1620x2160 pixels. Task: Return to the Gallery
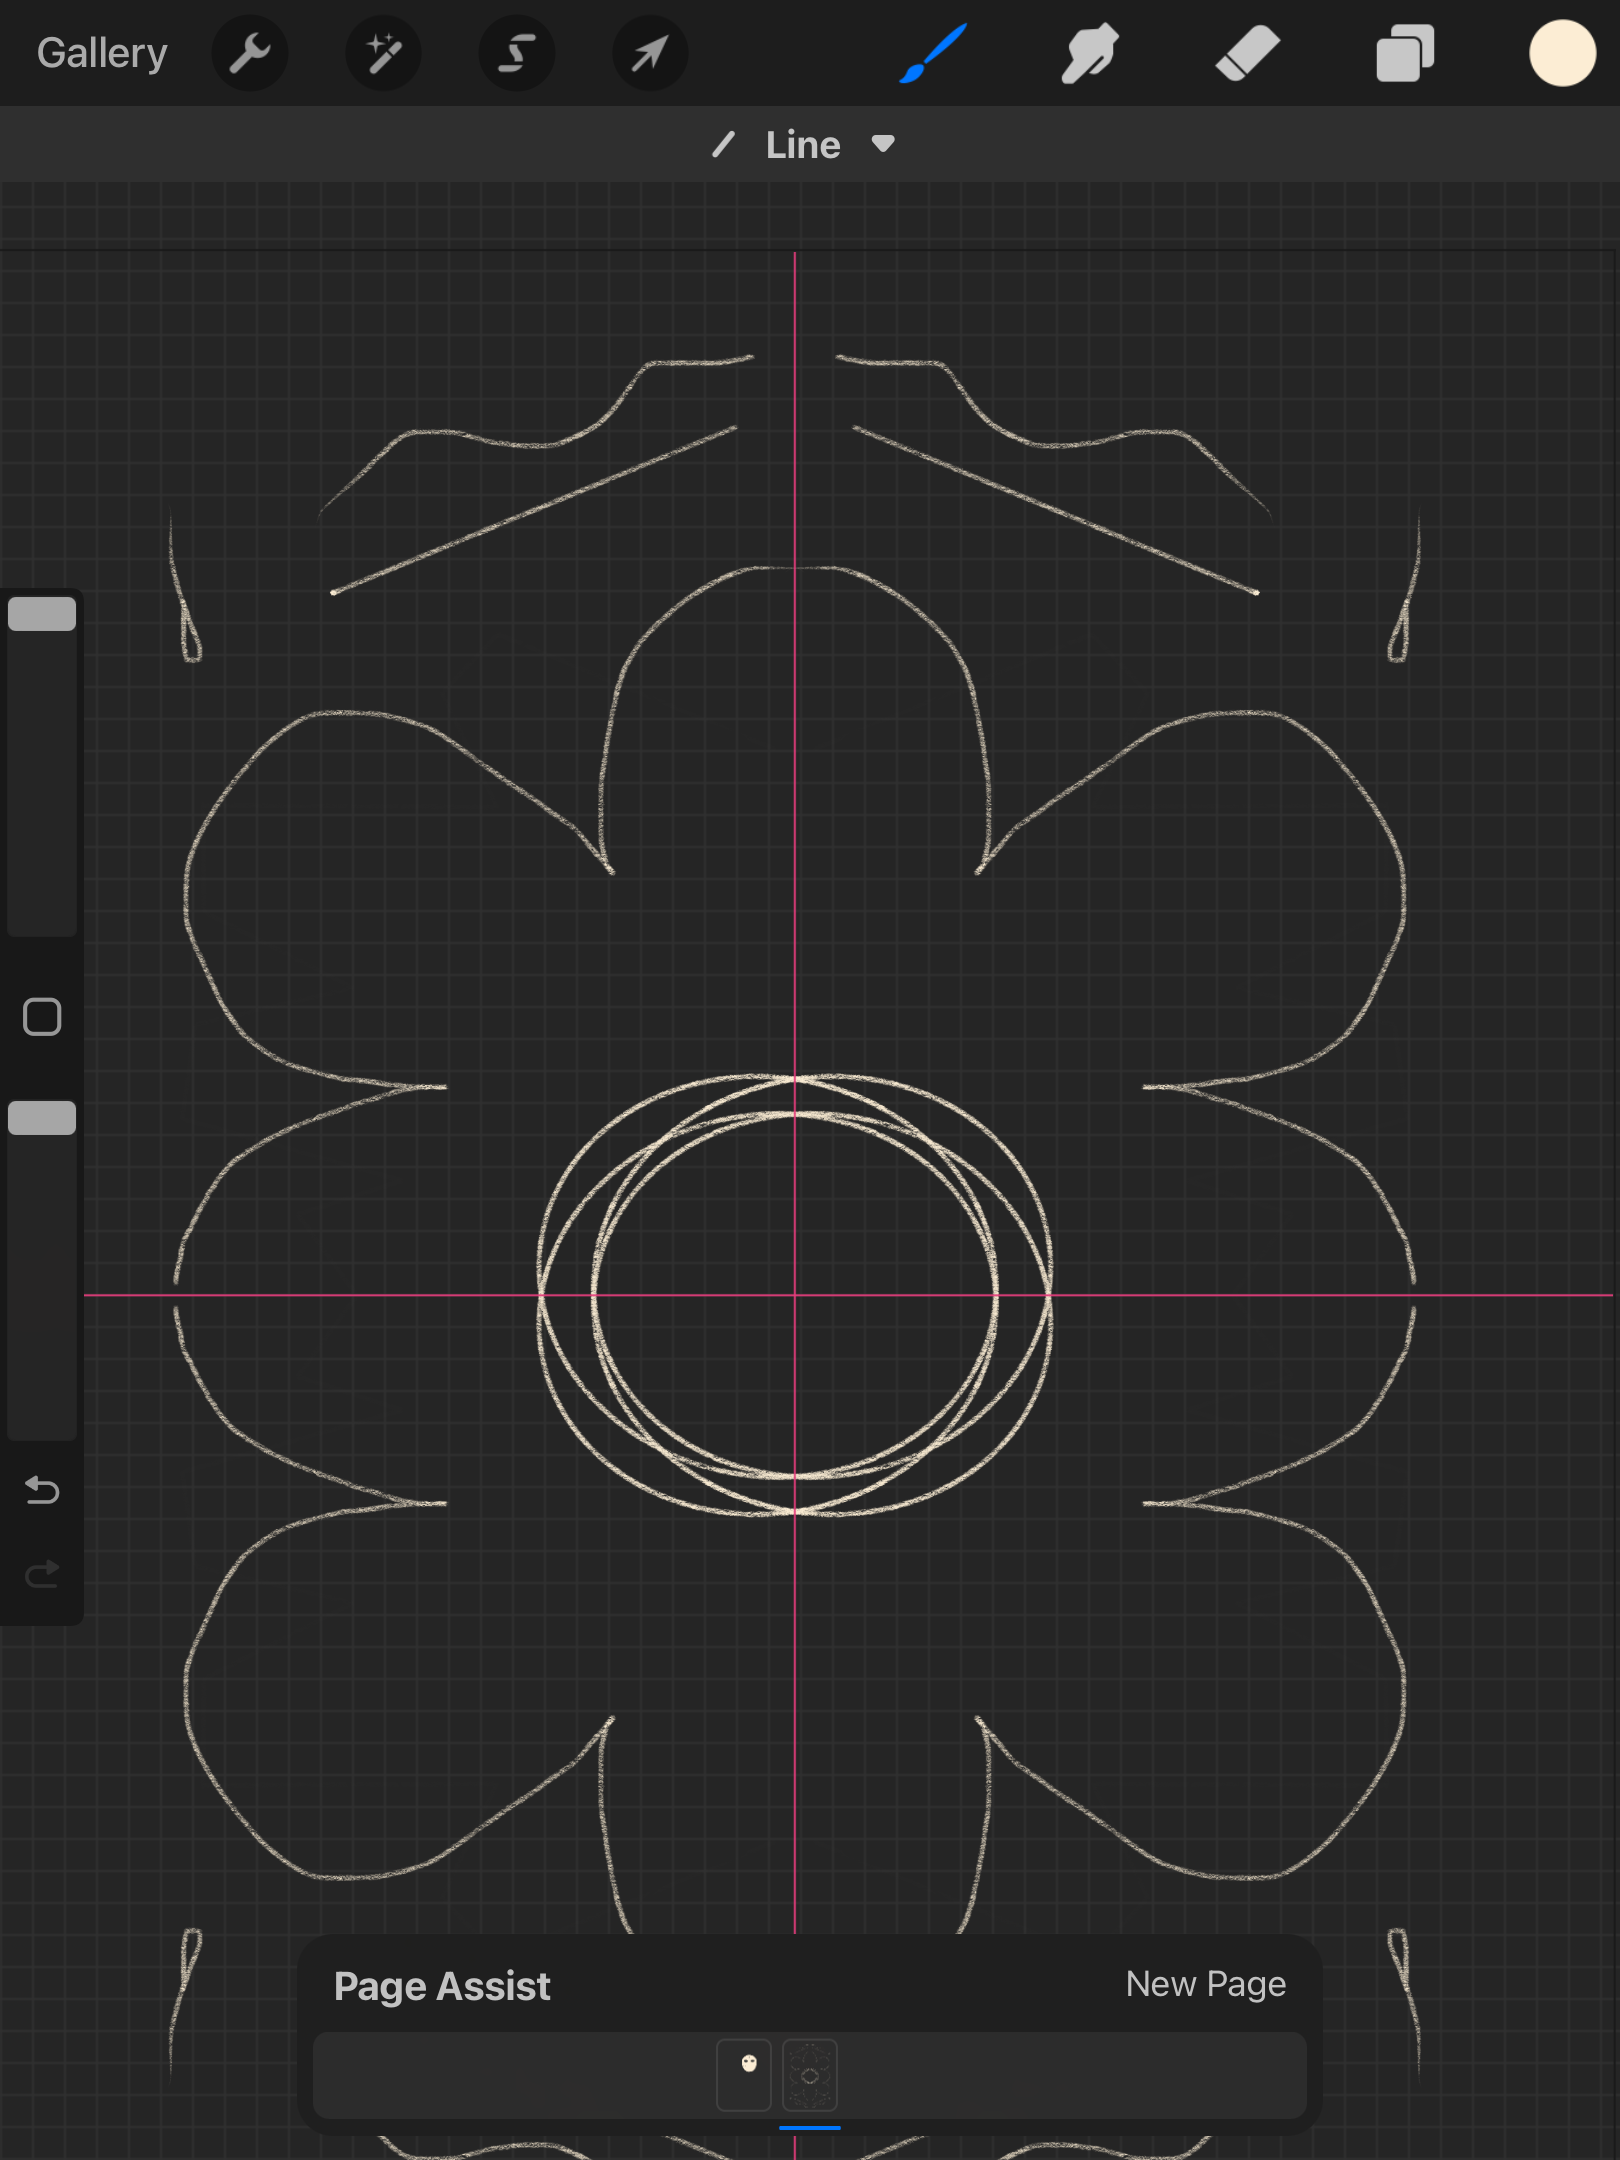click(102, 53)
